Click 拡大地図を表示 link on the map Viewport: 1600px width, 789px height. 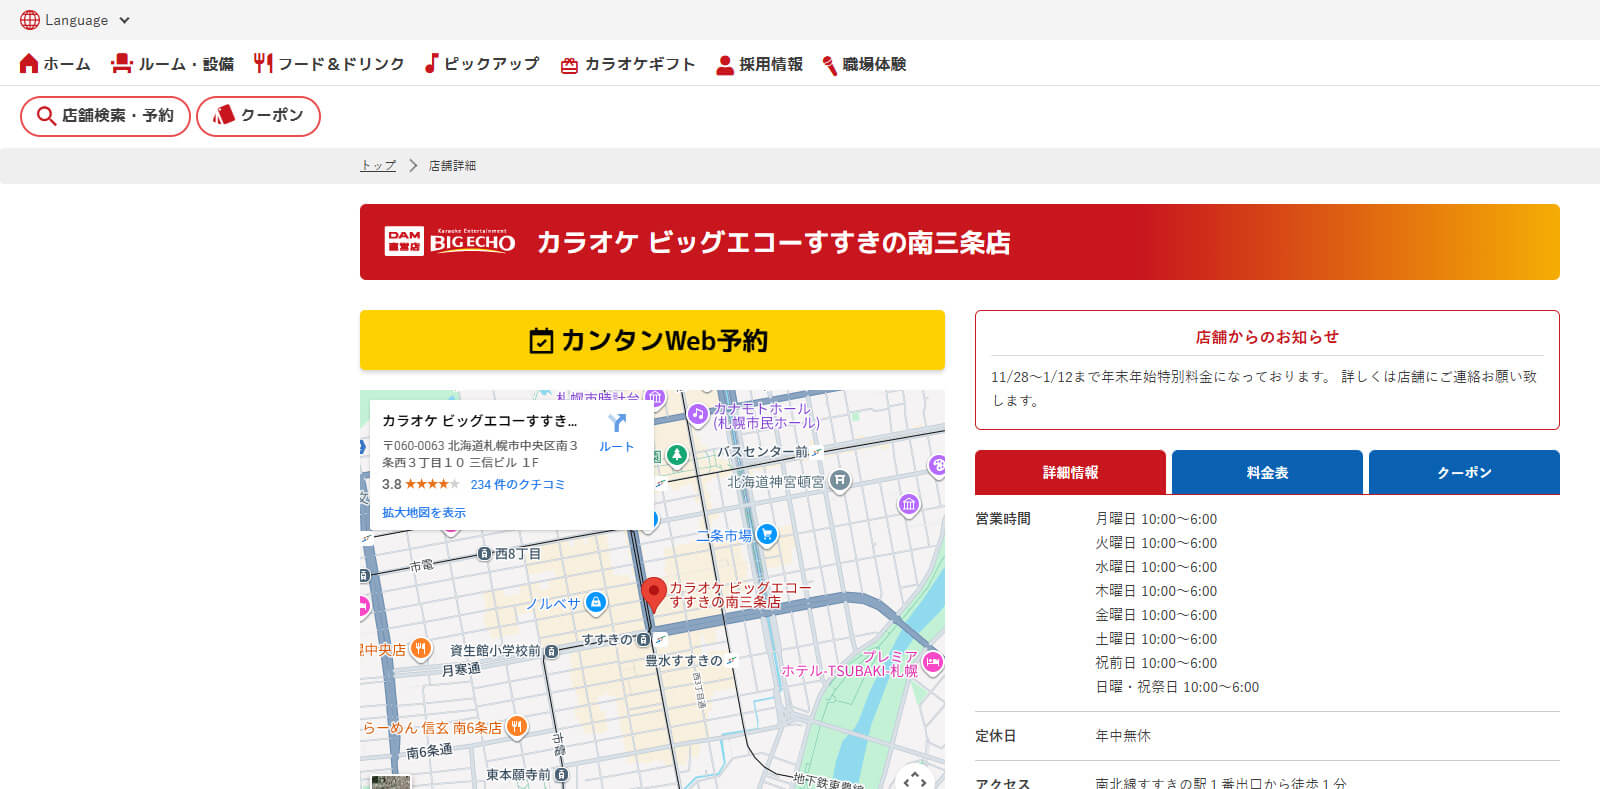pyautogui.click(x=424, y=512)
